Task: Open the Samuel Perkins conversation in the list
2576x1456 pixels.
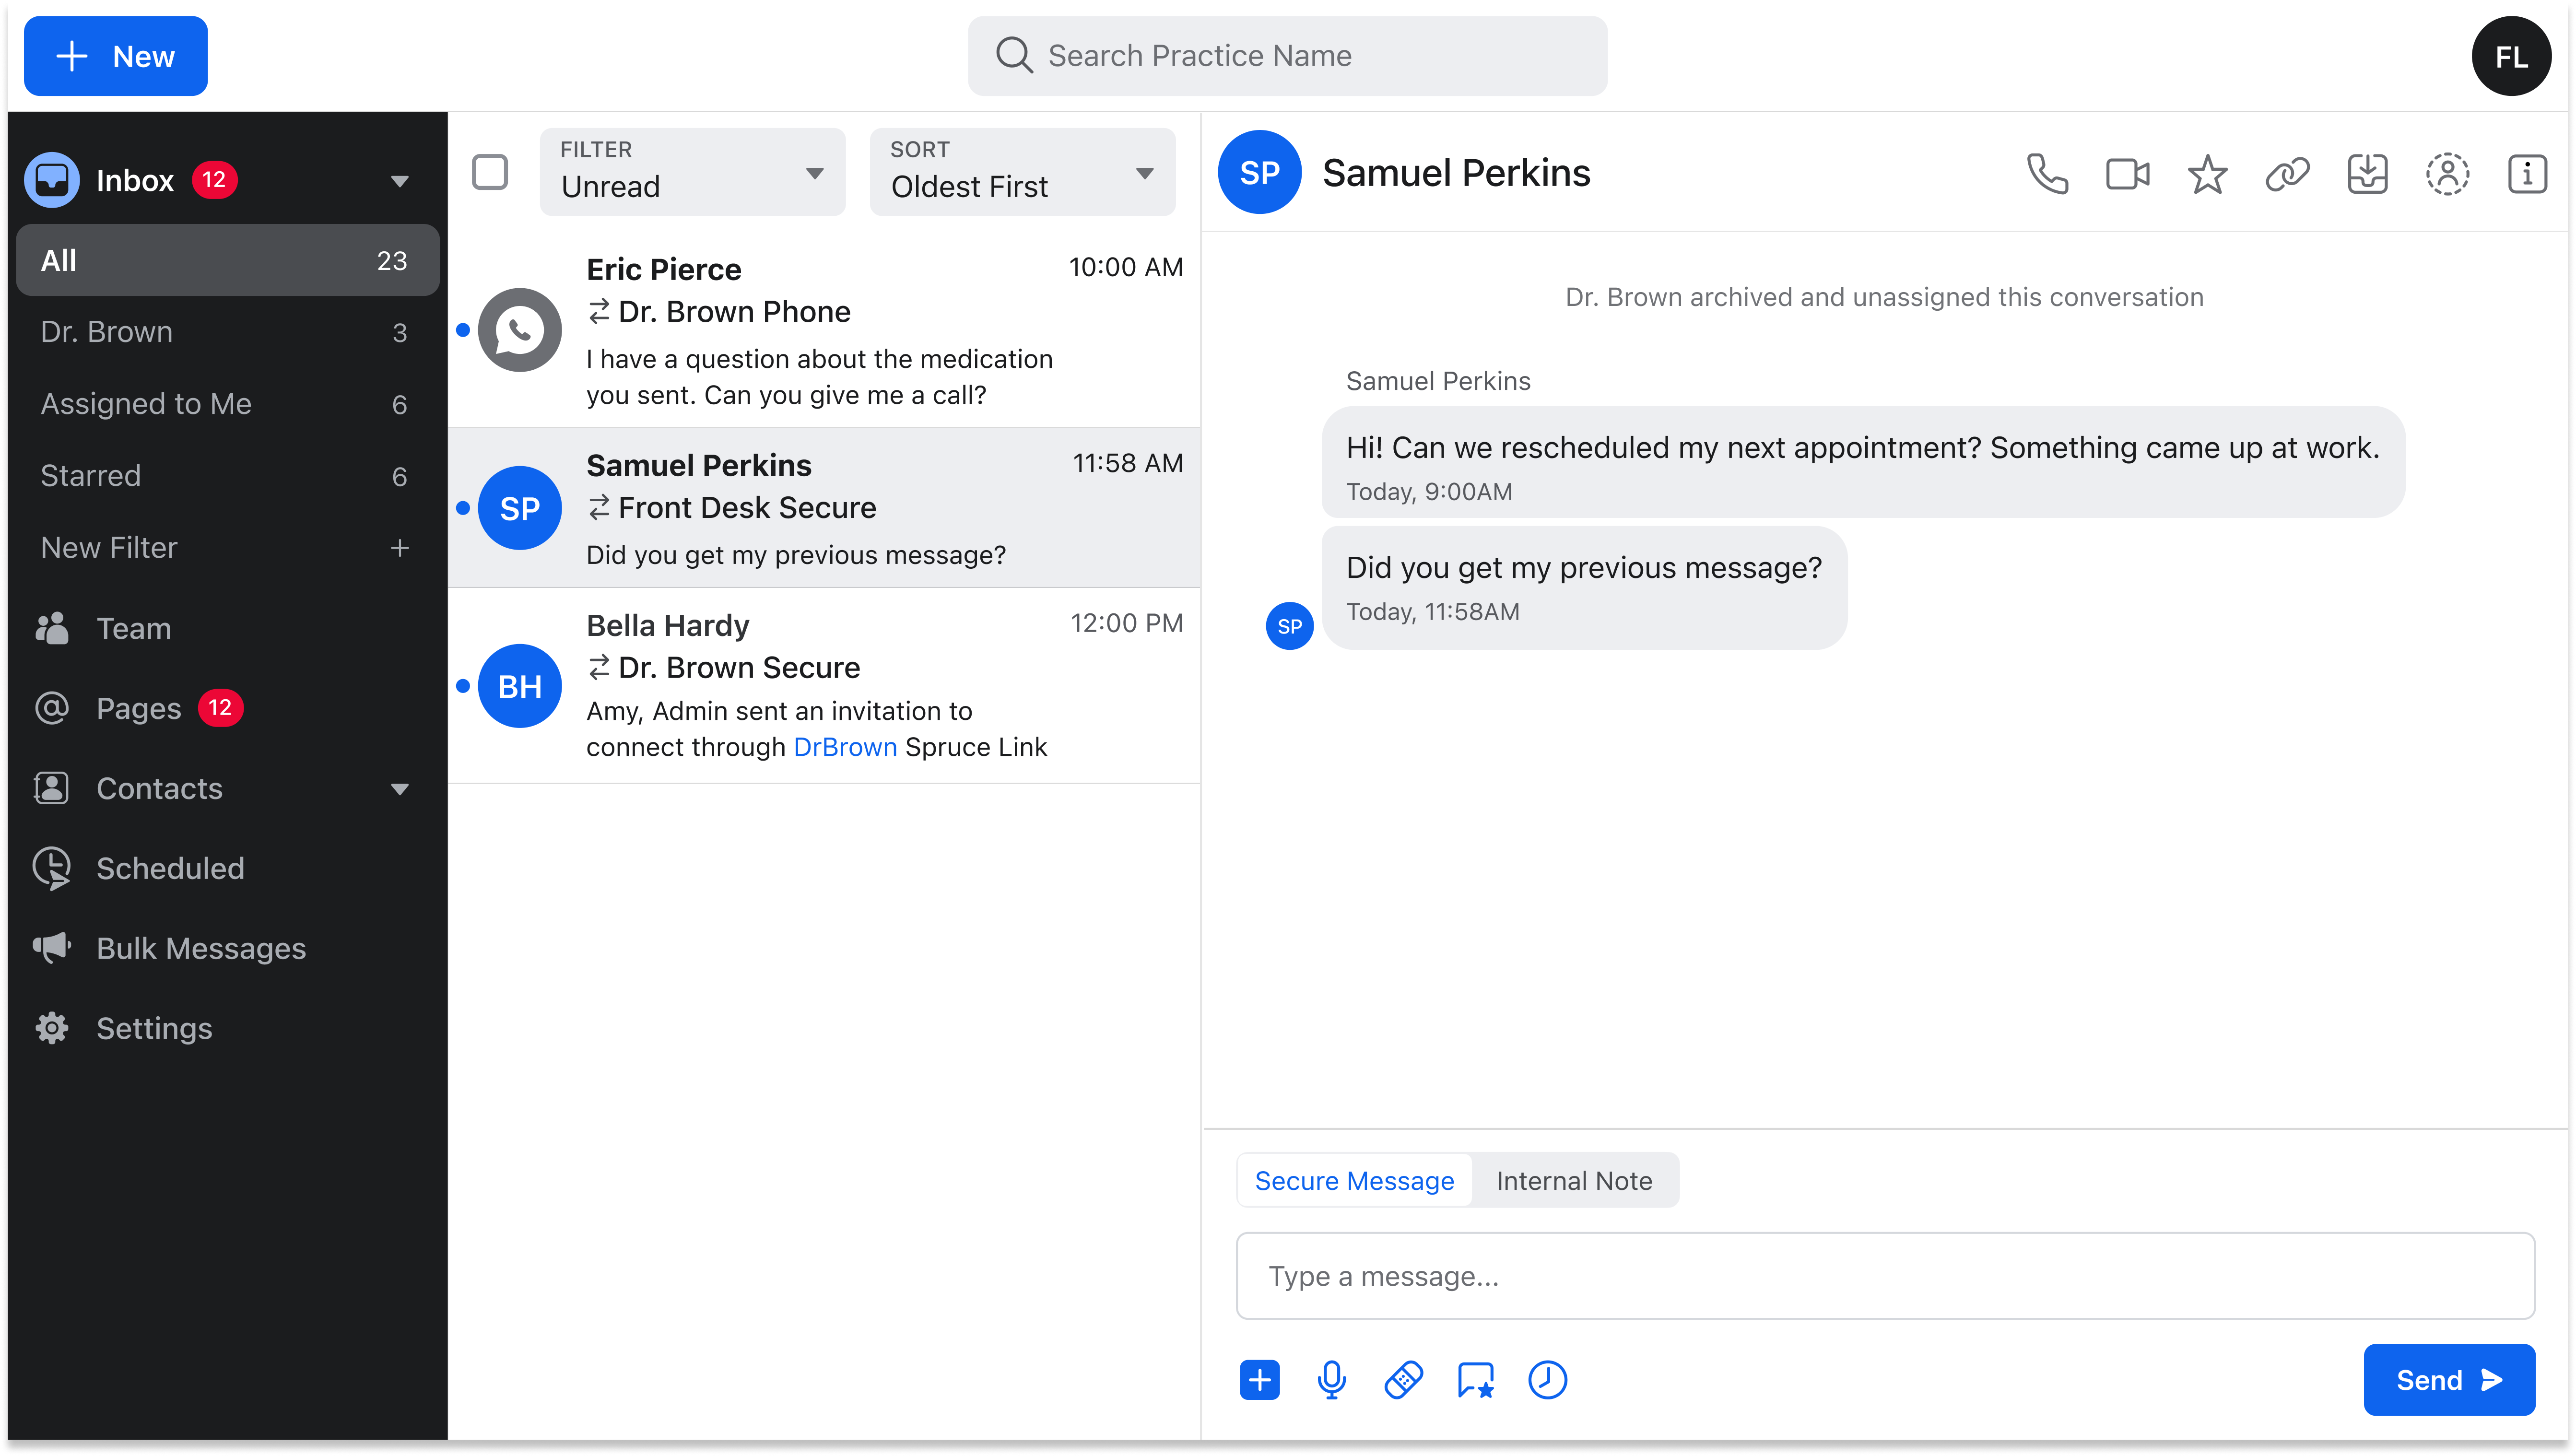Action: click(x=824, y=508)
